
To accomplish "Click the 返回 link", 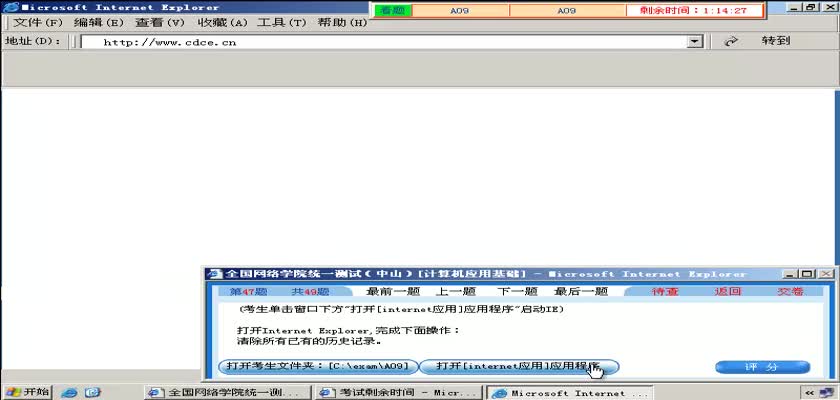I will click(x=728, y=291).
